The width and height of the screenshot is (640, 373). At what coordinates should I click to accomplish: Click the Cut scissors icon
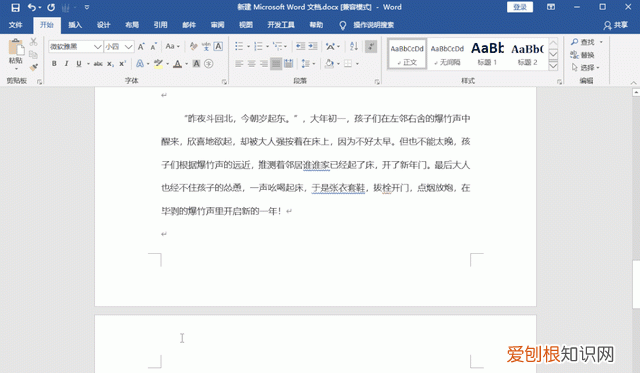click(x=33, y=42)
